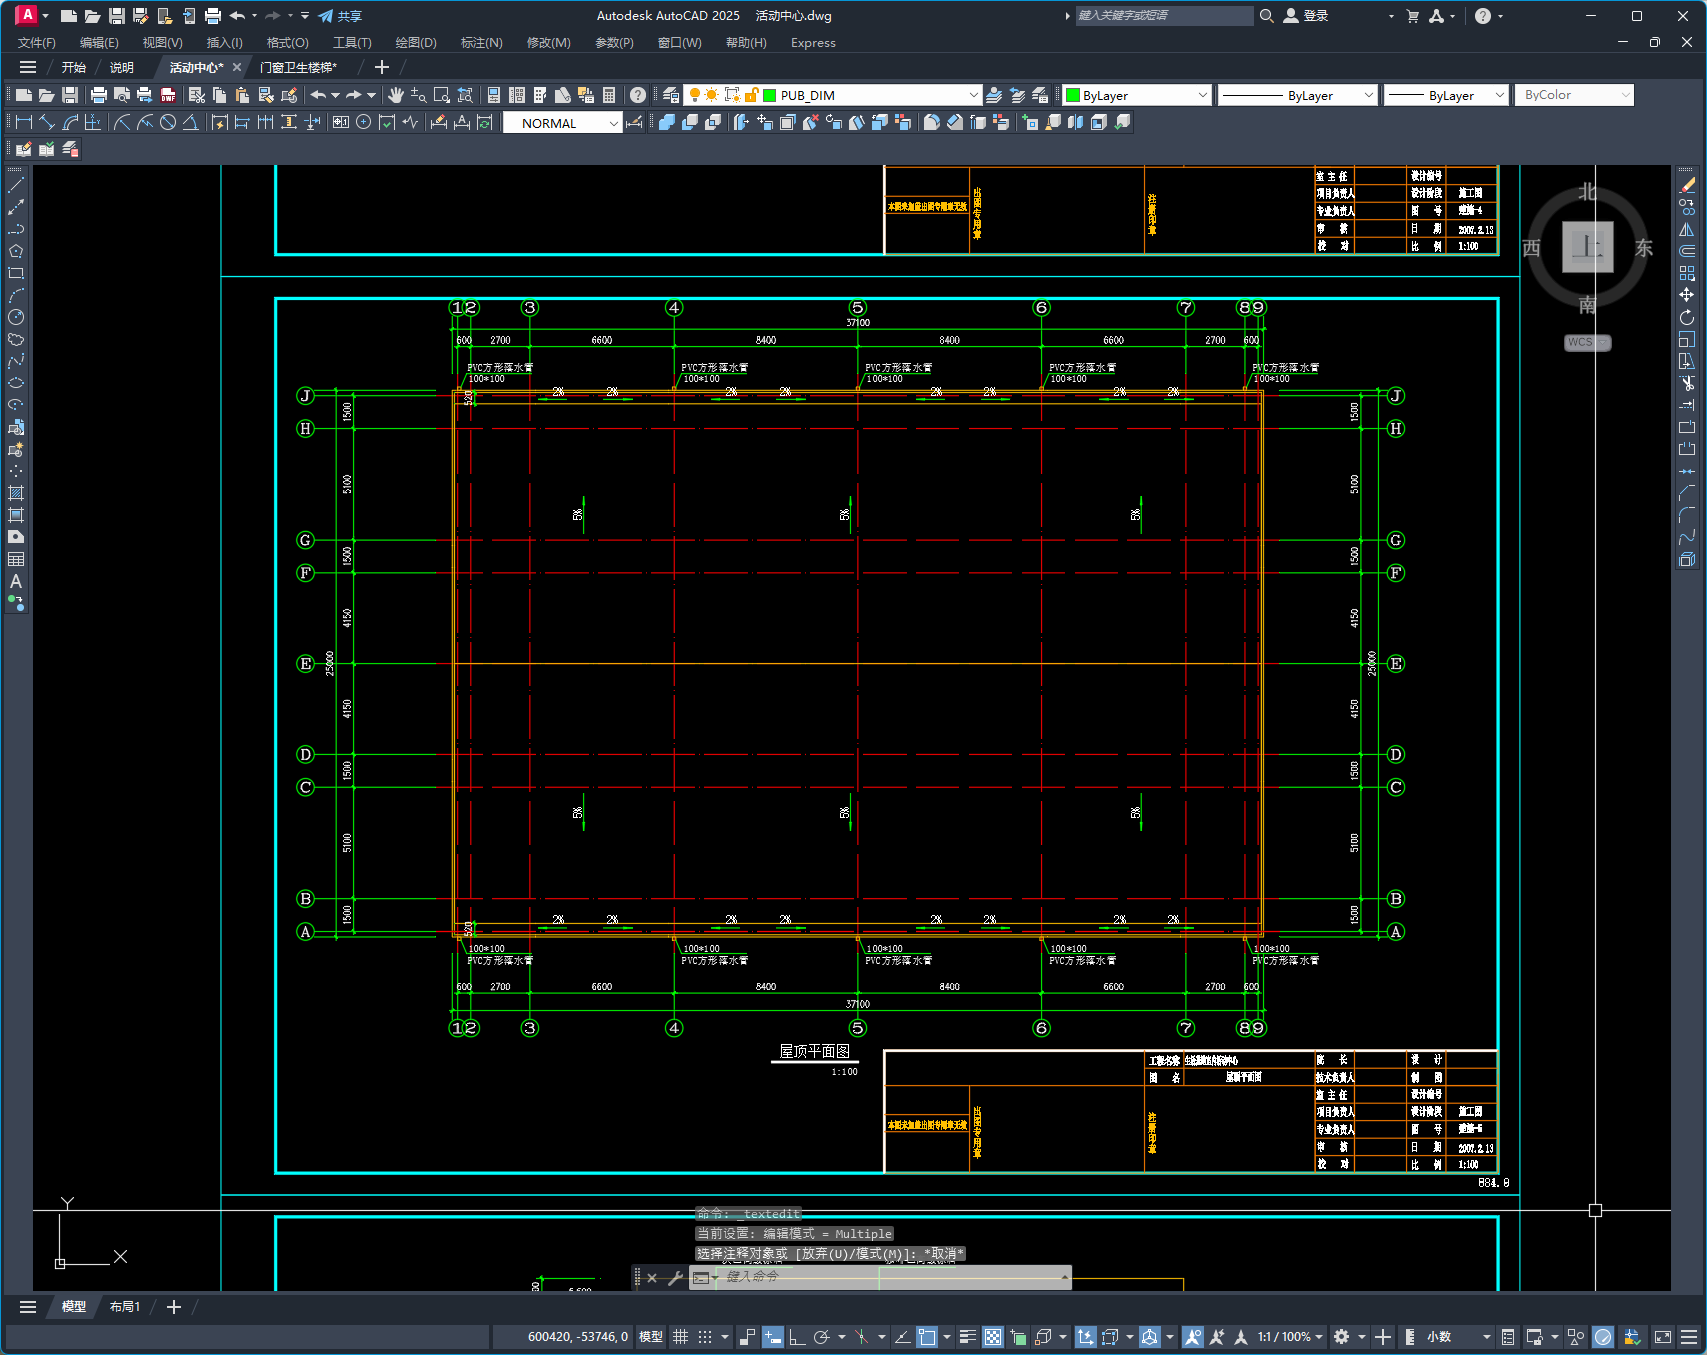1707x1355 pixels.
Task: Toggle the drawing grid display
Action: tap(681, 1337)
